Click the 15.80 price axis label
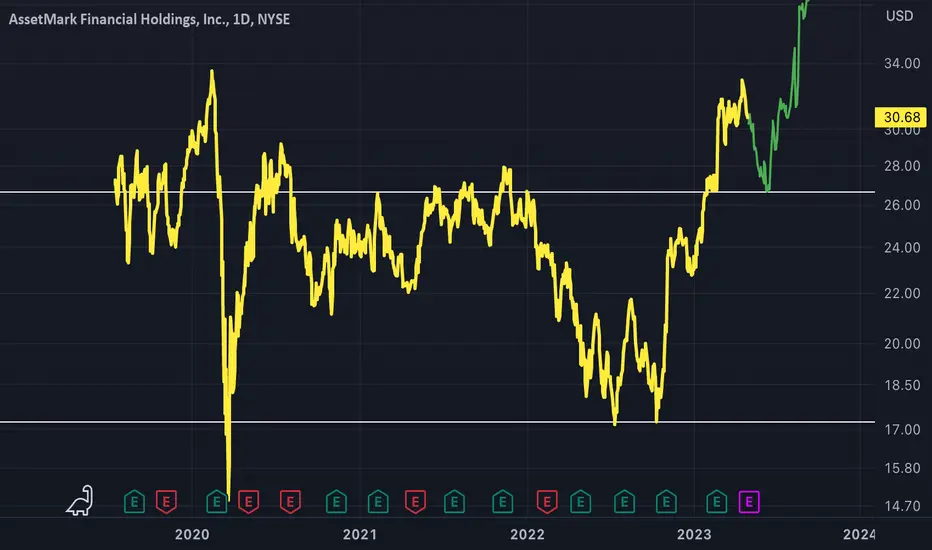The height and width of the screenshot is (550, 932). [x=902, y=469]
